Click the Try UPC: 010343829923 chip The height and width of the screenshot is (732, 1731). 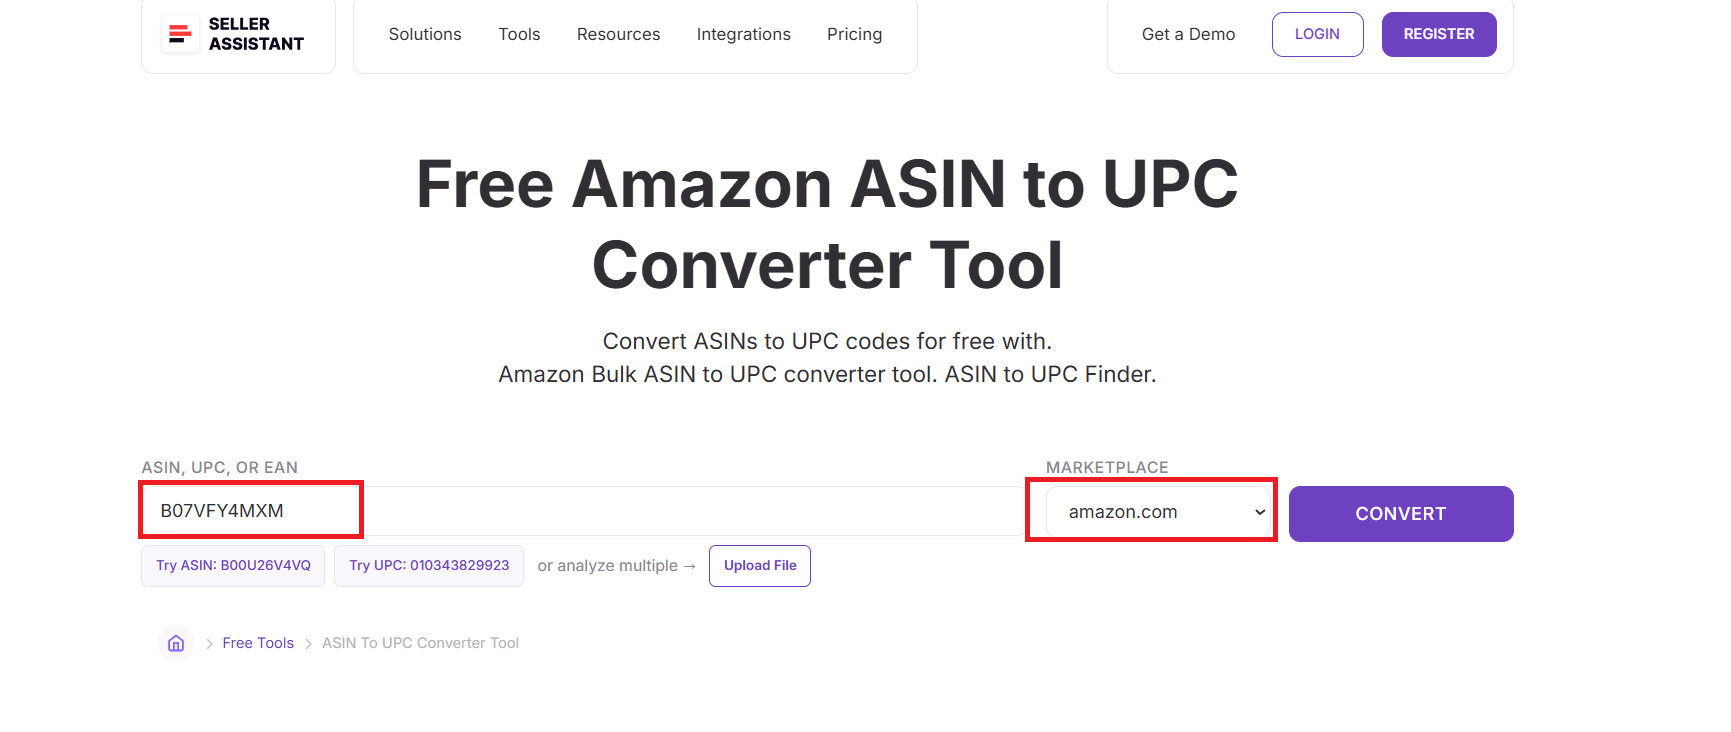(x=428, y=565)
